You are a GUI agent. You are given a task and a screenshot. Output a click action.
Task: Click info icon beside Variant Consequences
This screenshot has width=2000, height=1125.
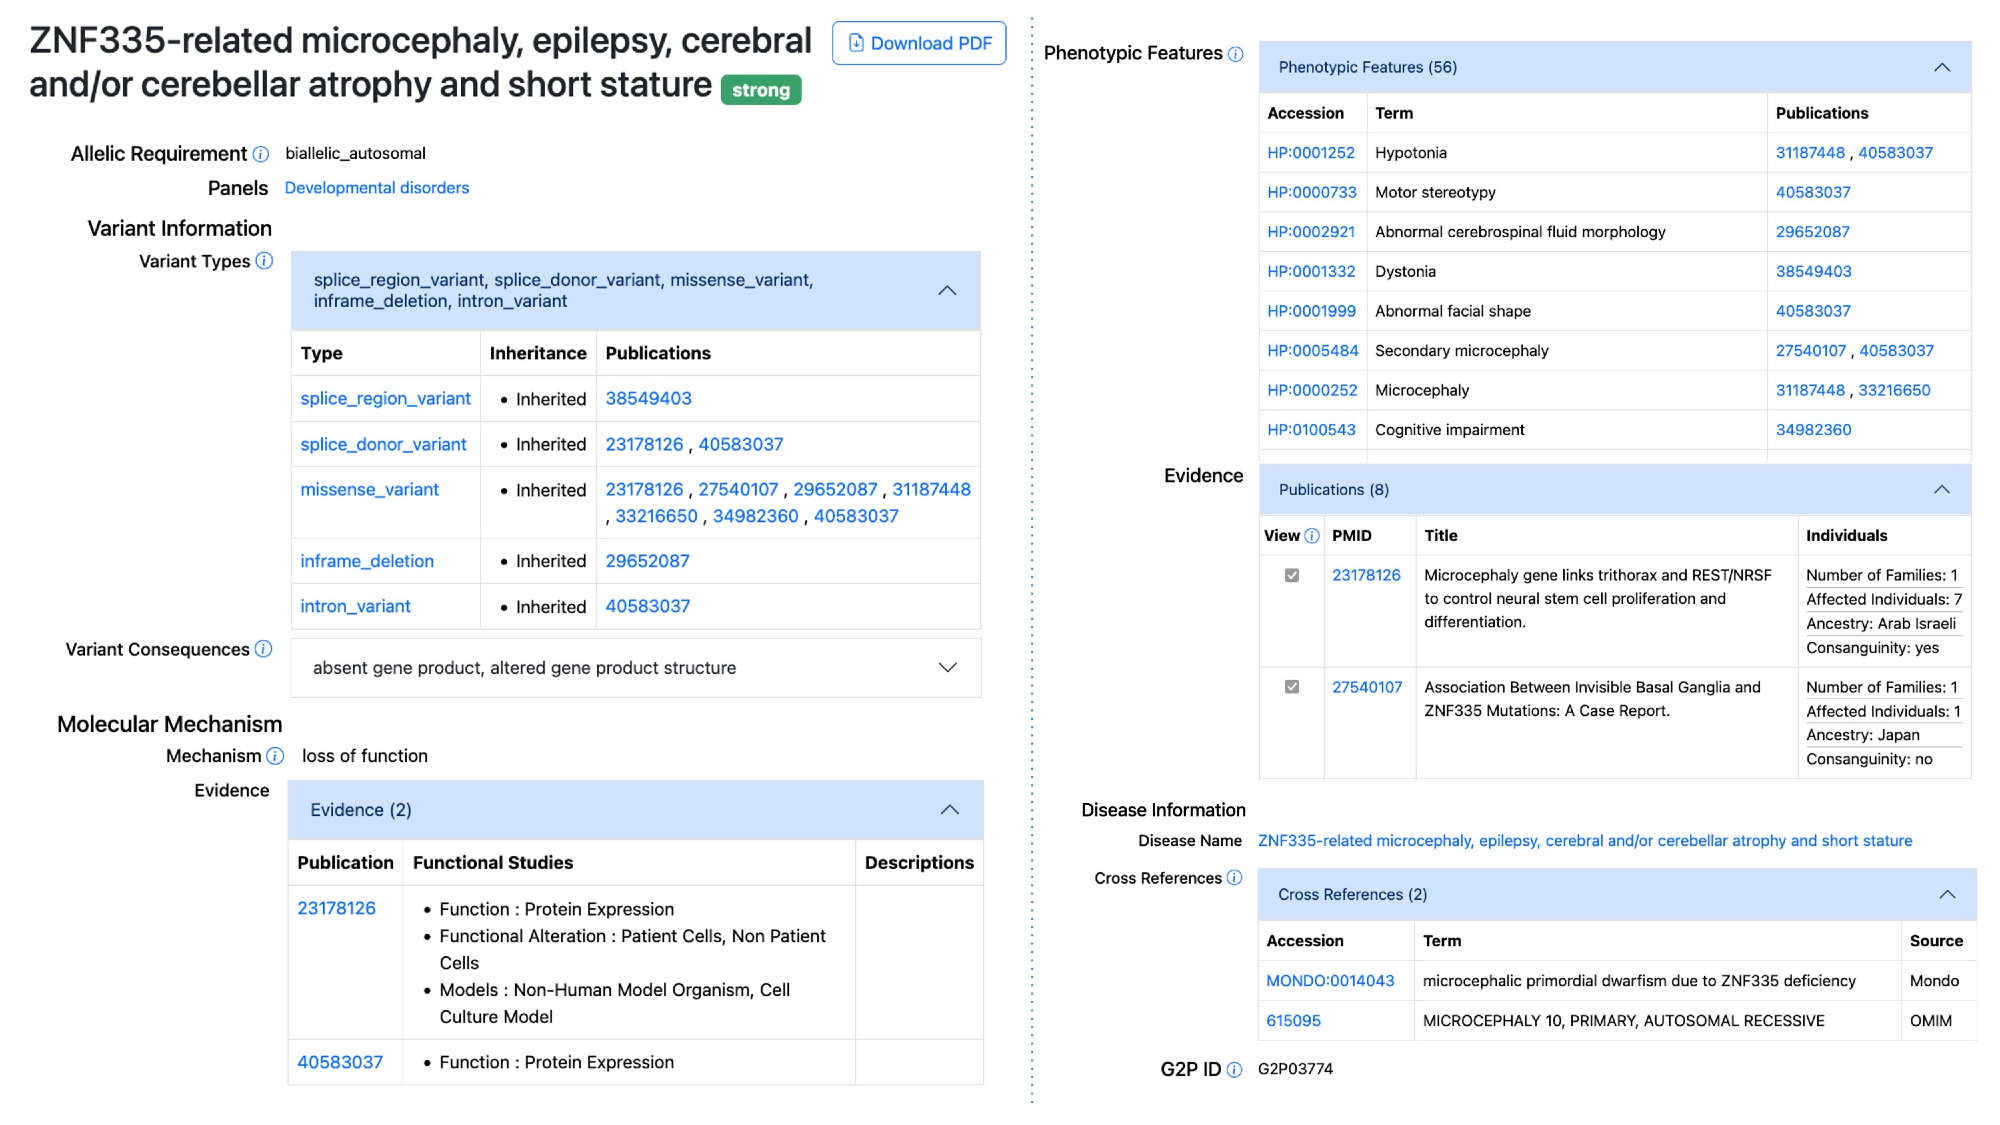click(263, 649)
